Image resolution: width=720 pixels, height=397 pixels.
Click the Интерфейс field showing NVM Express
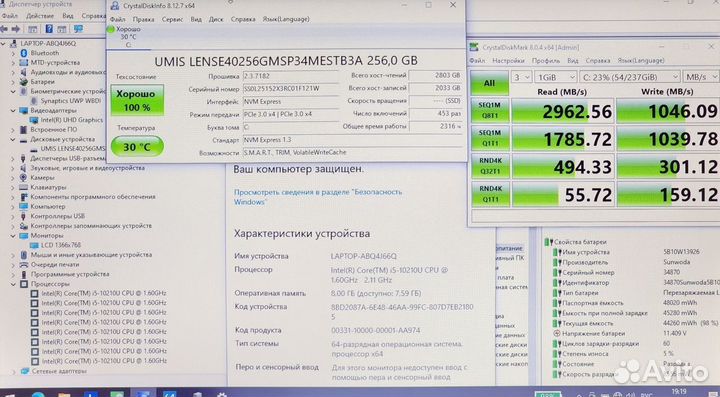tap(290, 101)
